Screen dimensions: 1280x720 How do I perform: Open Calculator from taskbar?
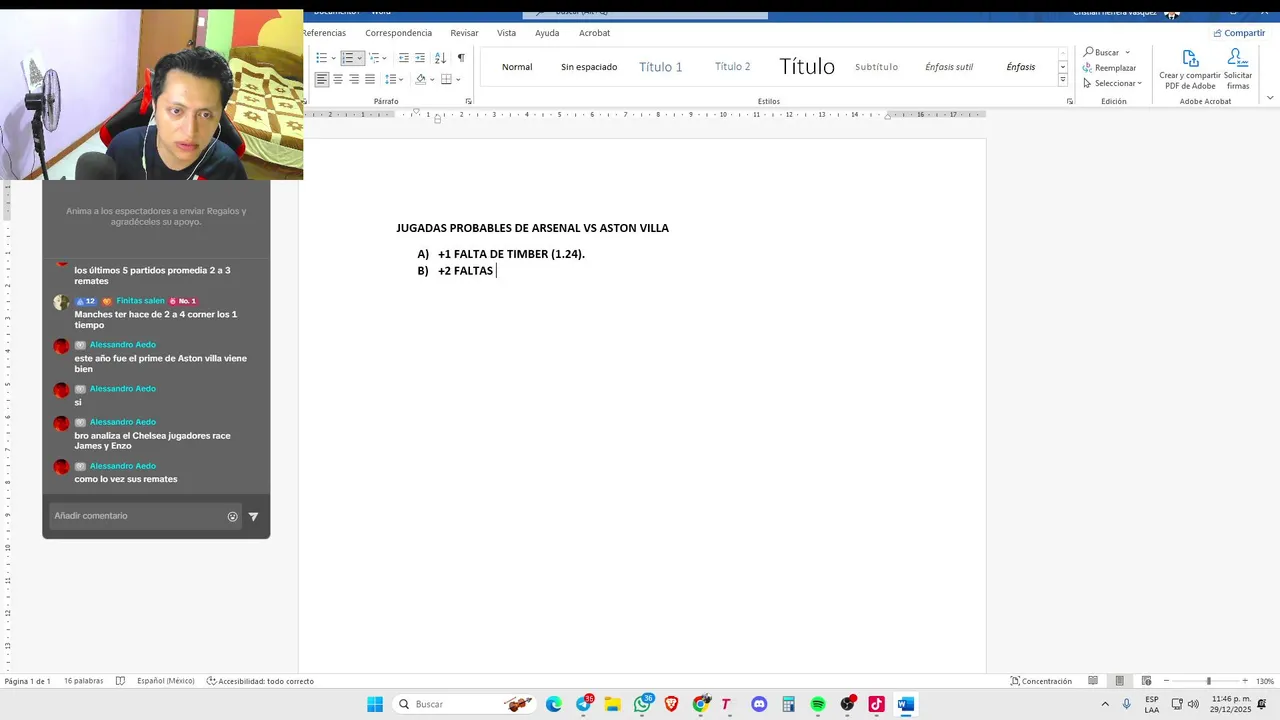click(x=788, y=704)
